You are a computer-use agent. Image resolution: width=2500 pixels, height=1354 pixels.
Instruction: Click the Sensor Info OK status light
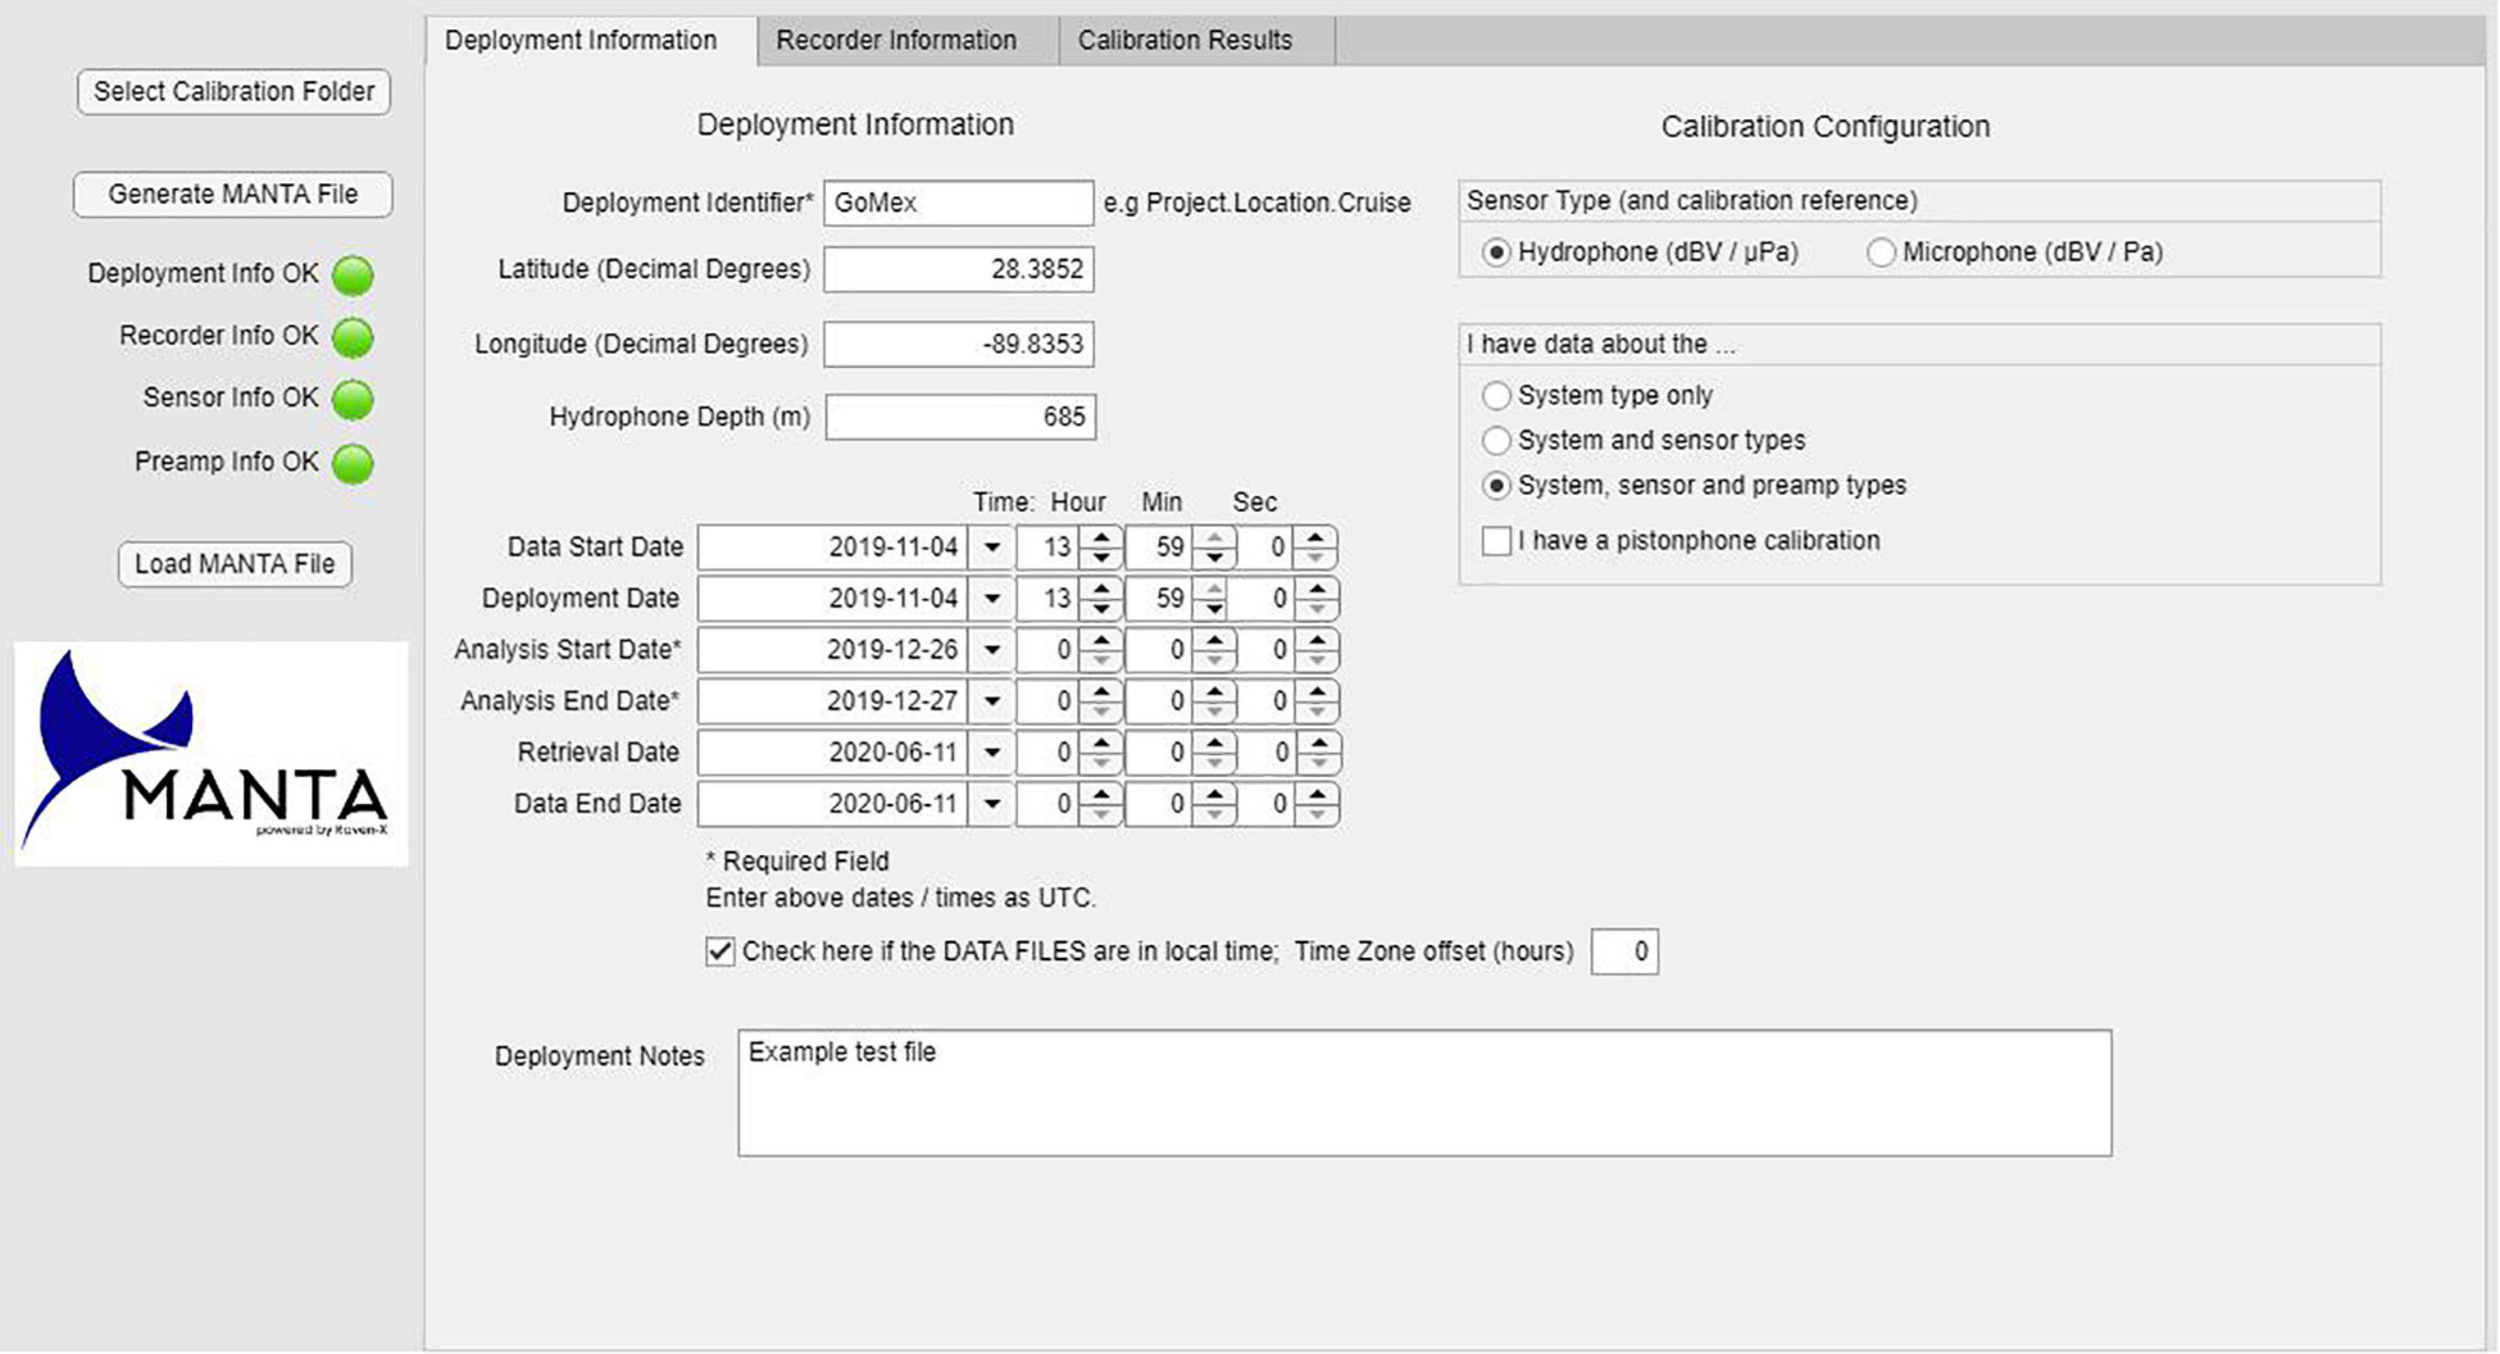(x=352, y=400)
